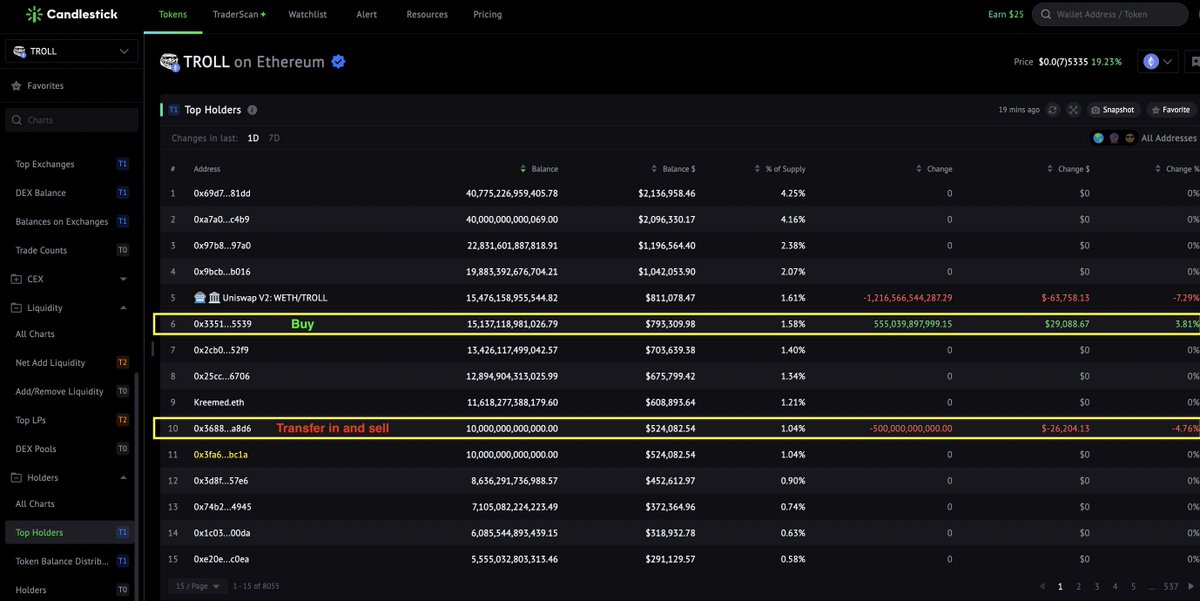Sort by Balance $ column header

click(x=673, y=169)
